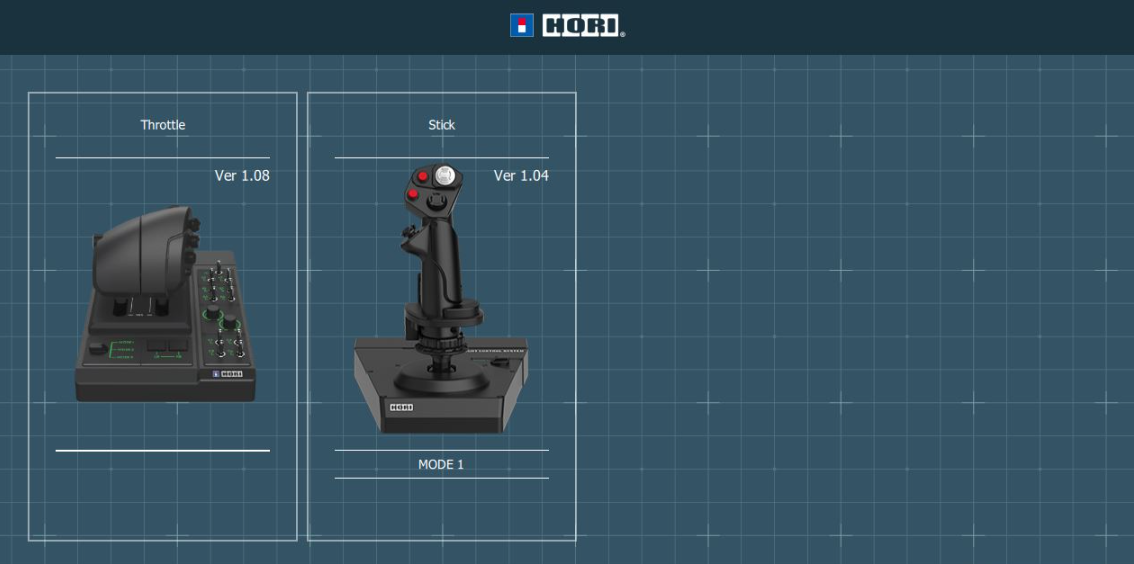Click Throttle firmware Ver 1.08 text
The width and height of the screenshot is (1134, 564).
coord(242,176)
